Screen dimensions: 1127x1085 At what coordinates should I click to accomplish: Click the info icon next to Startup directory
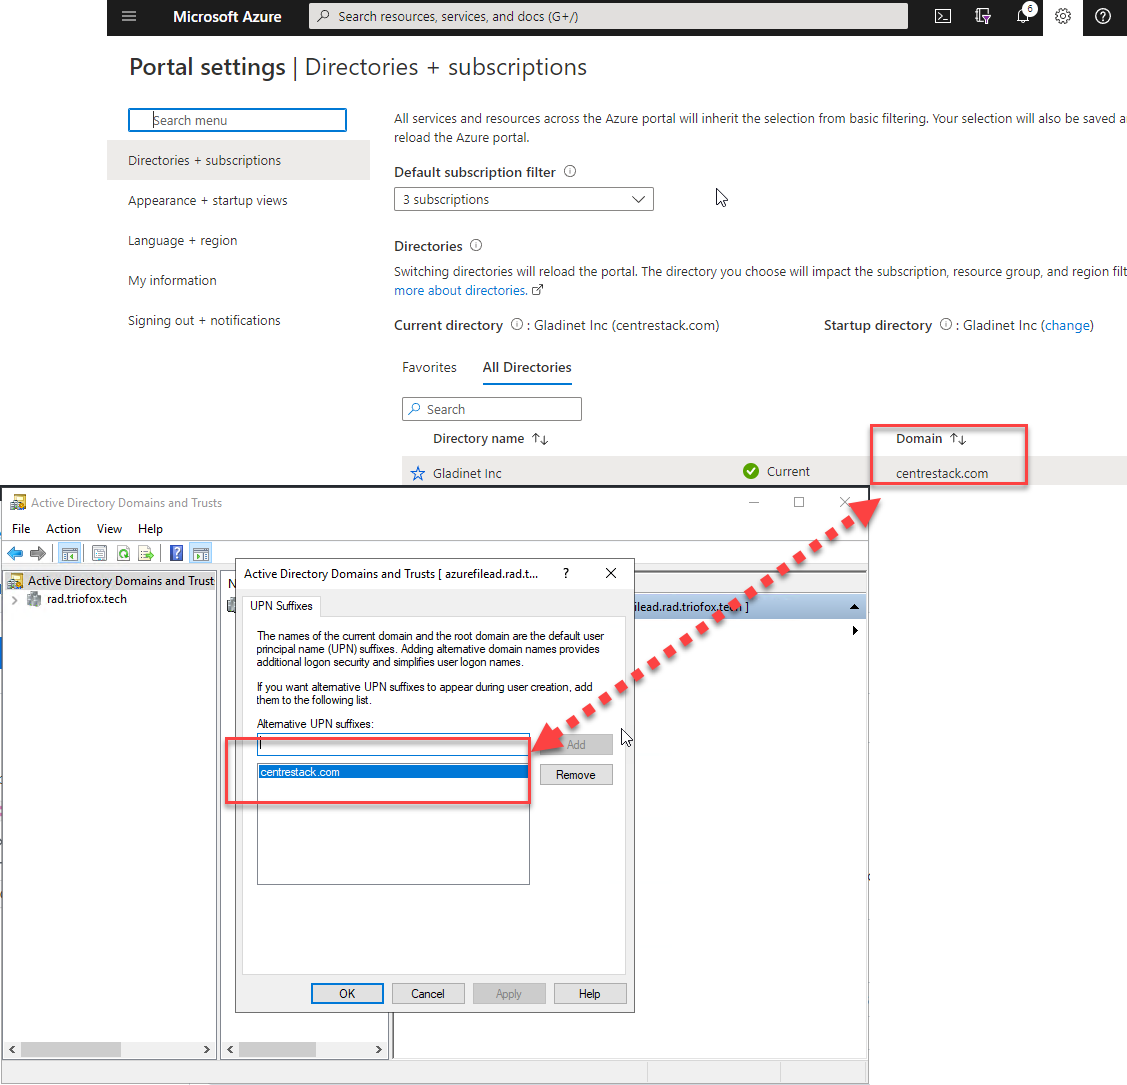[946, 324]
